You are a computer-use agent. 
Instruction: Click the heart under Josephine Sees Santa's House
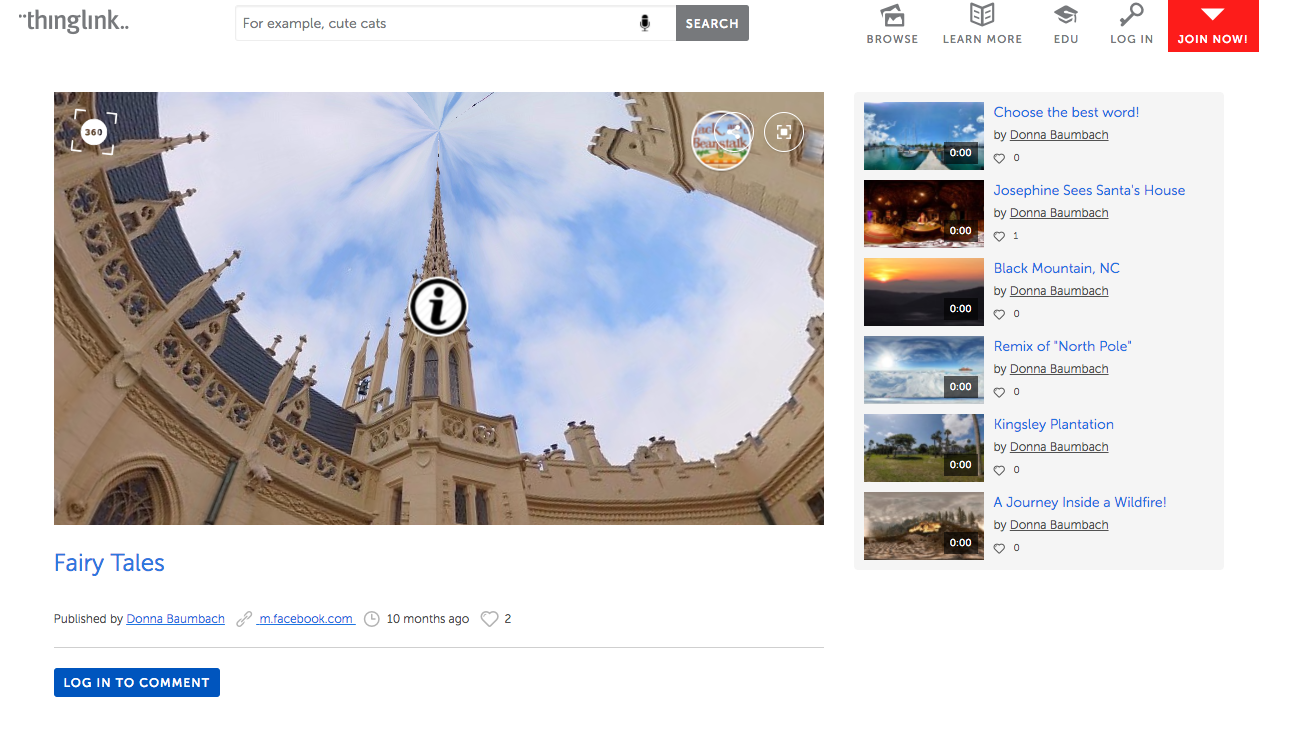tap(999, 236)
